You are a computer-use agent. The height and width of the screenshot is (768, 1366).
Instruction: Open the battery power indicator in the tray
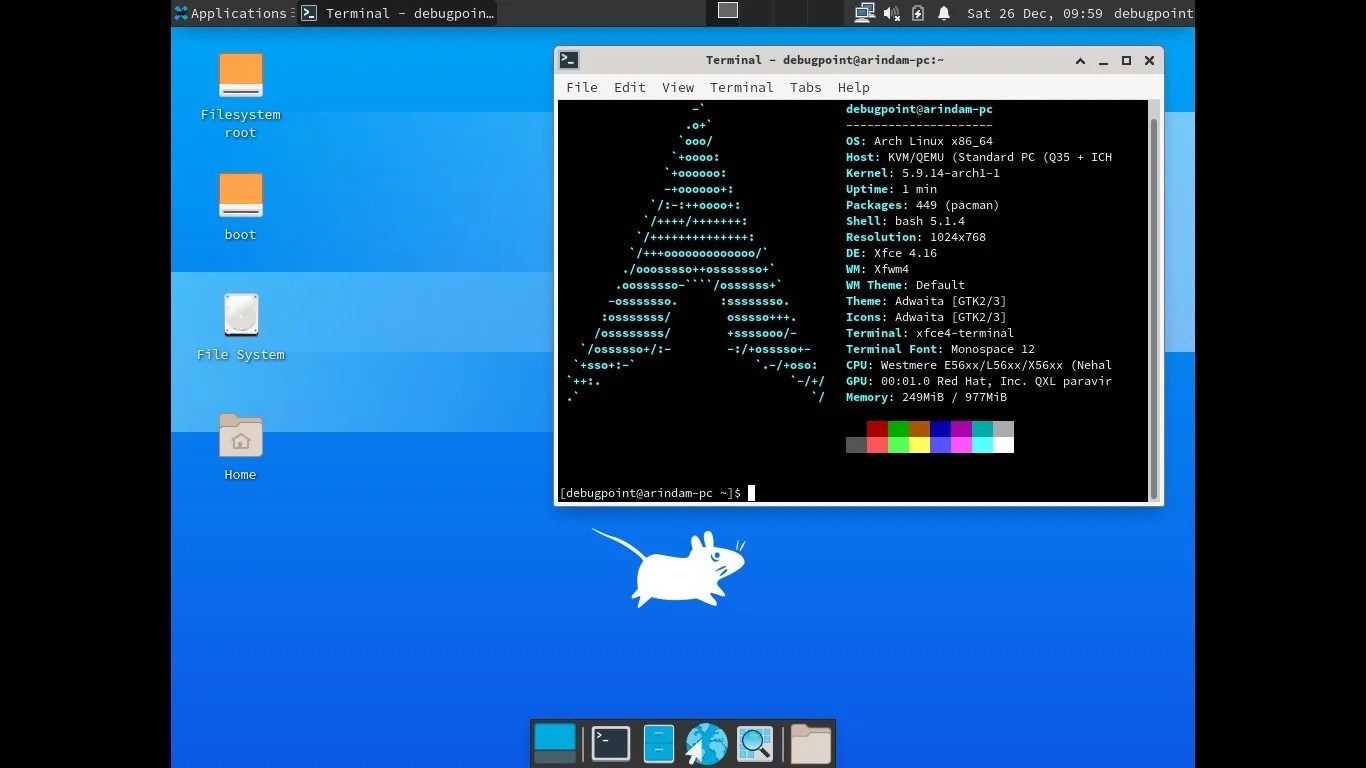917,13
